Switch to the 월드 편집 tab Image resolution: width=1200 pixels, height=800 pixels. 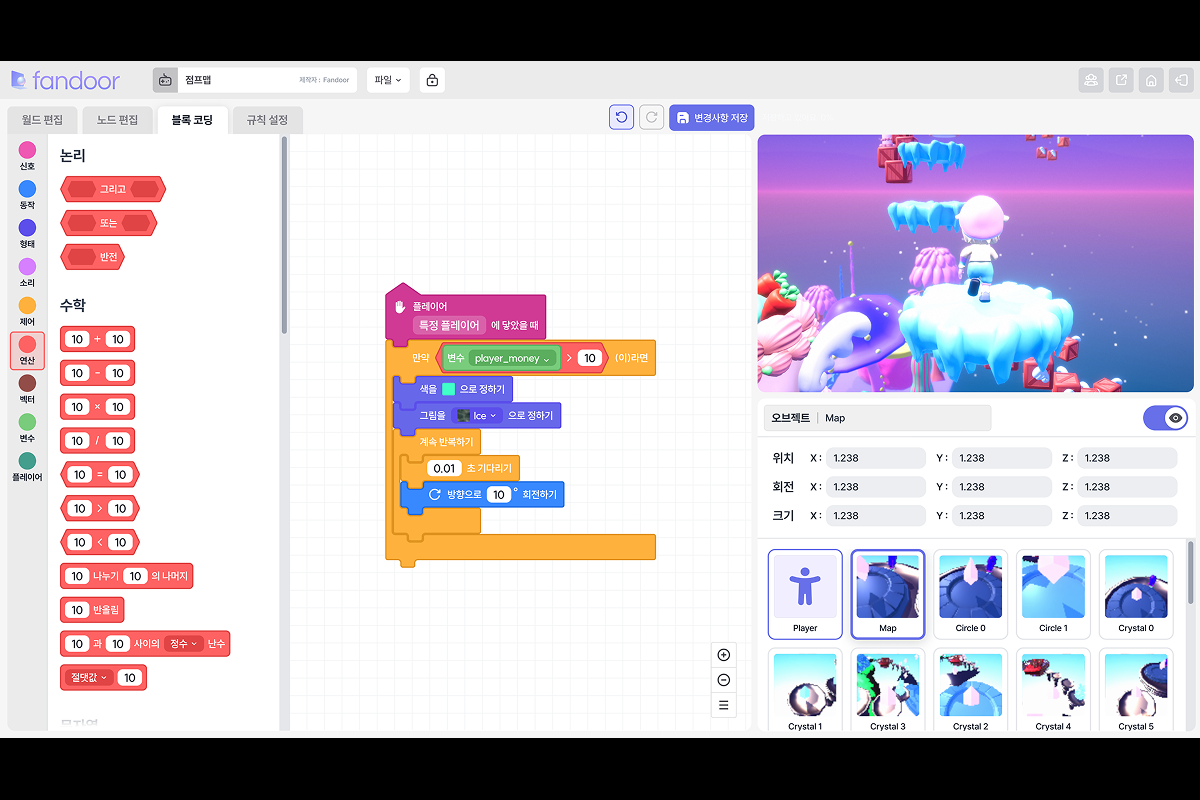coord(42,119)
